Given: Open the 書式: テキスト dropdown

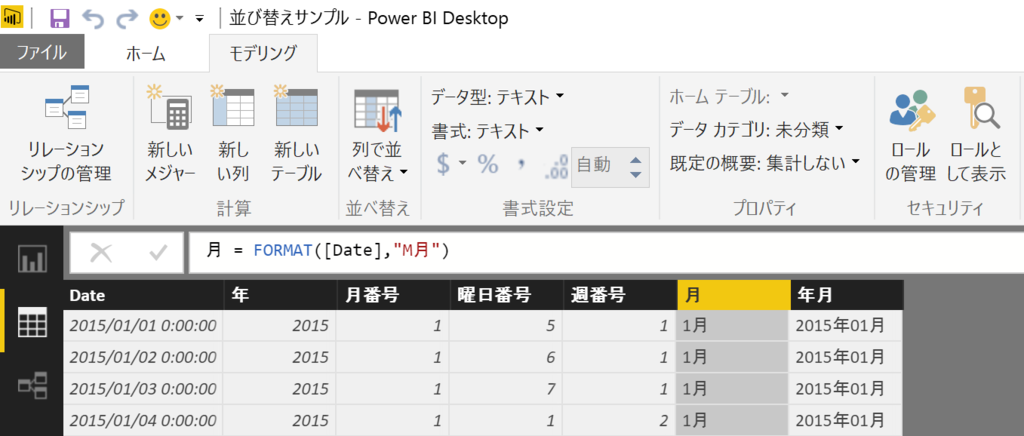Looking at the screenshot, I should click(487, 131).
